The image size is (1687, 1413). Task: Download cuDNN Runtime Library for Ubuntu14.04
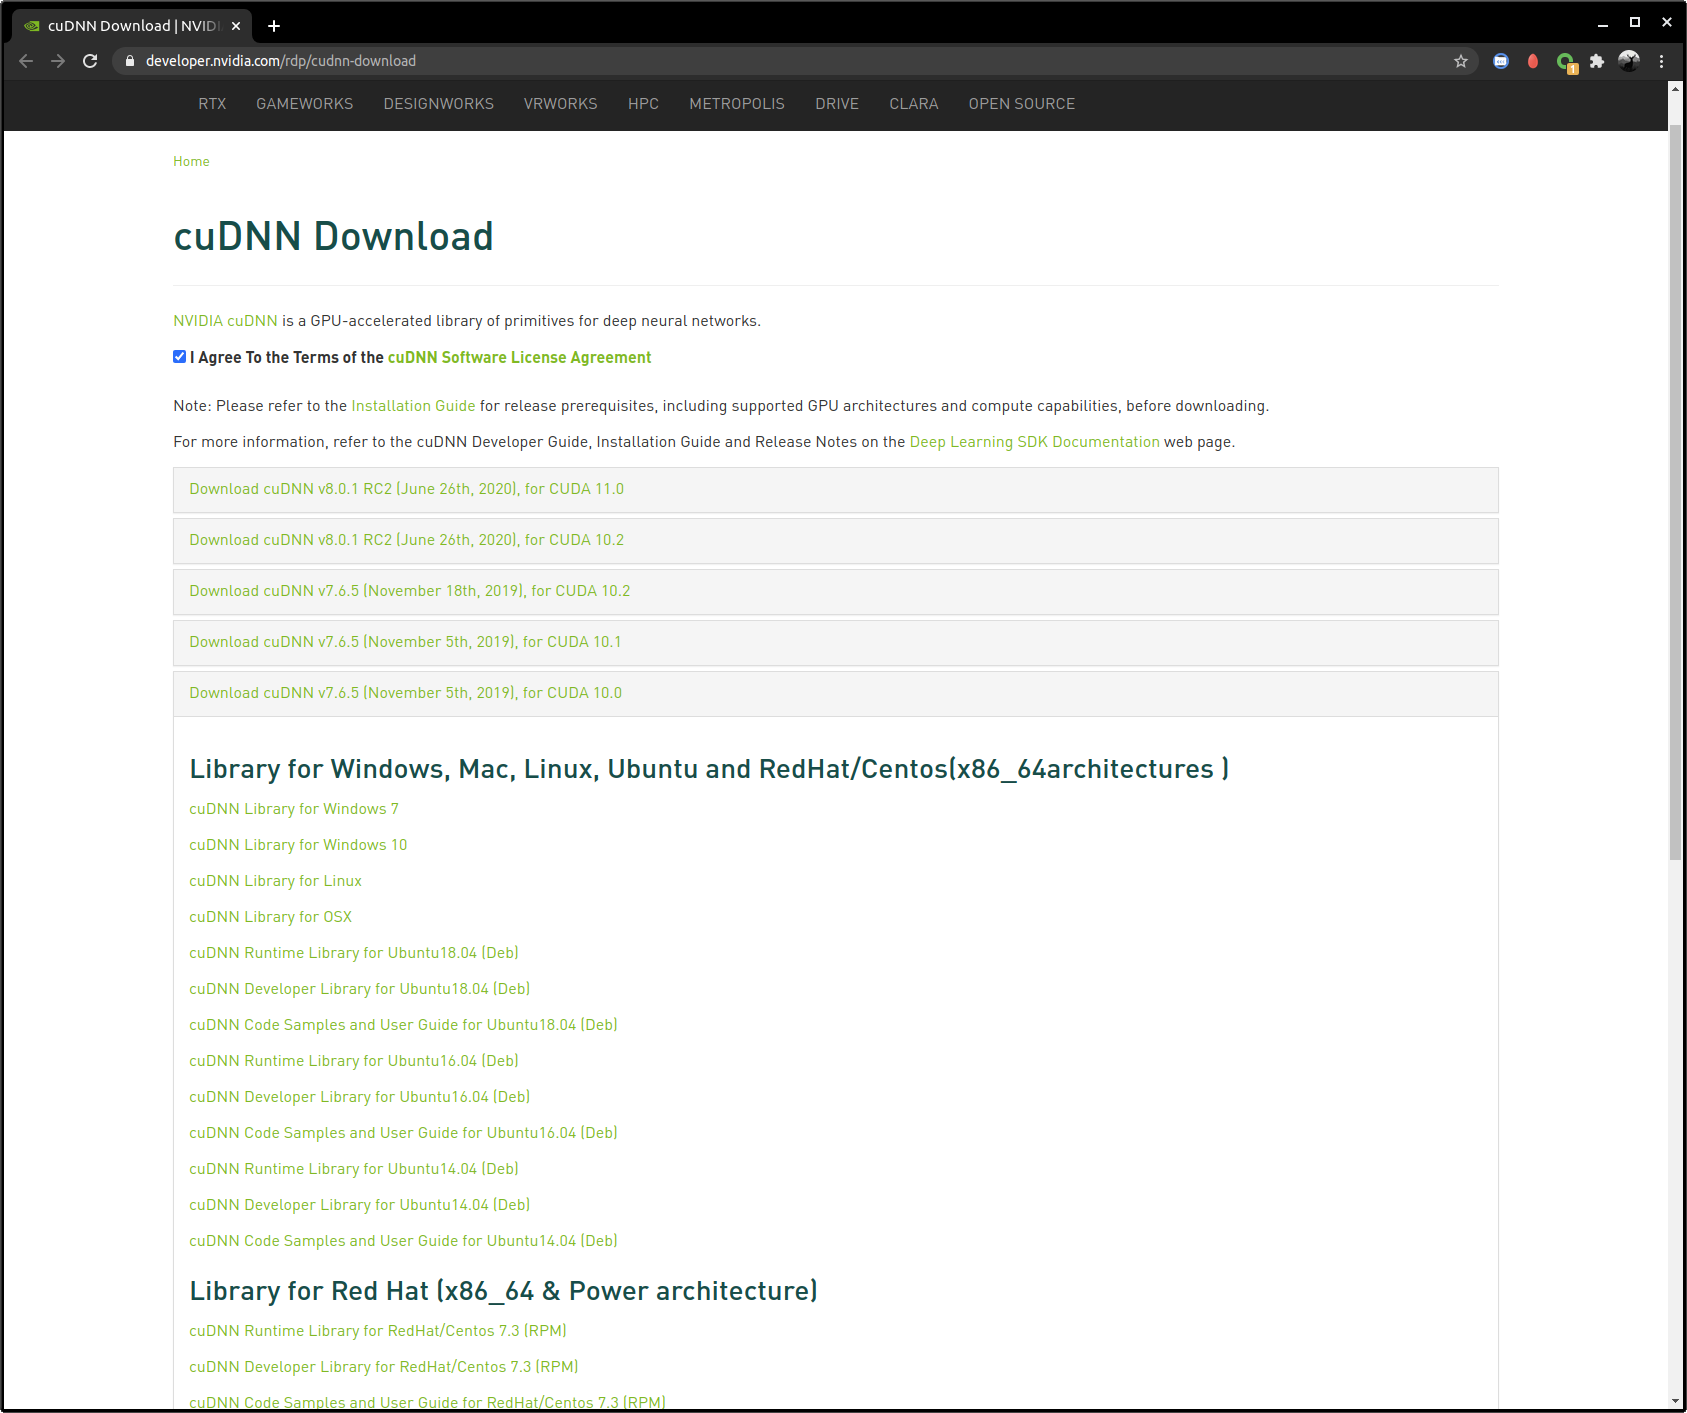pos(354,1169)
